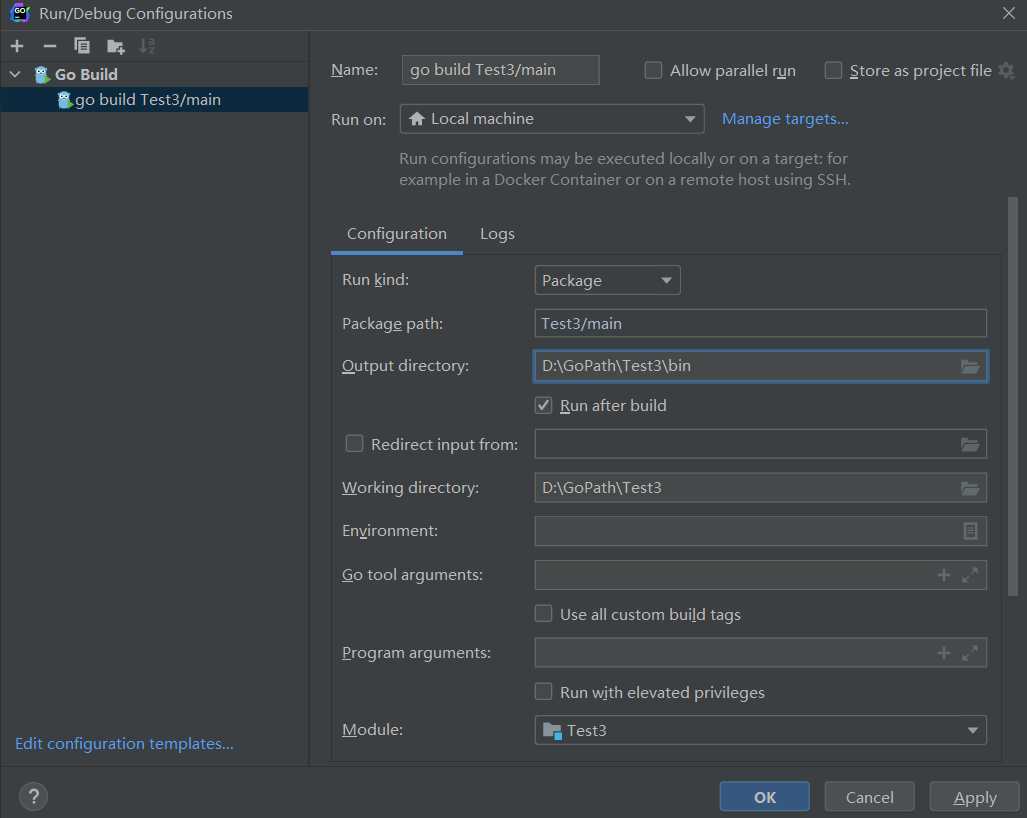
Task: Remove the selected configuration
Action: (50, 46)
